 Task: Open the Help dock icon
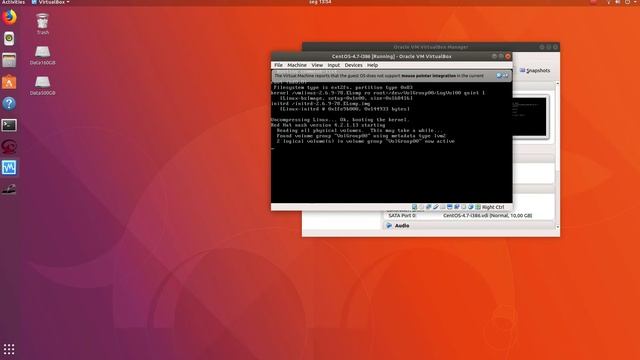point(9,104)
